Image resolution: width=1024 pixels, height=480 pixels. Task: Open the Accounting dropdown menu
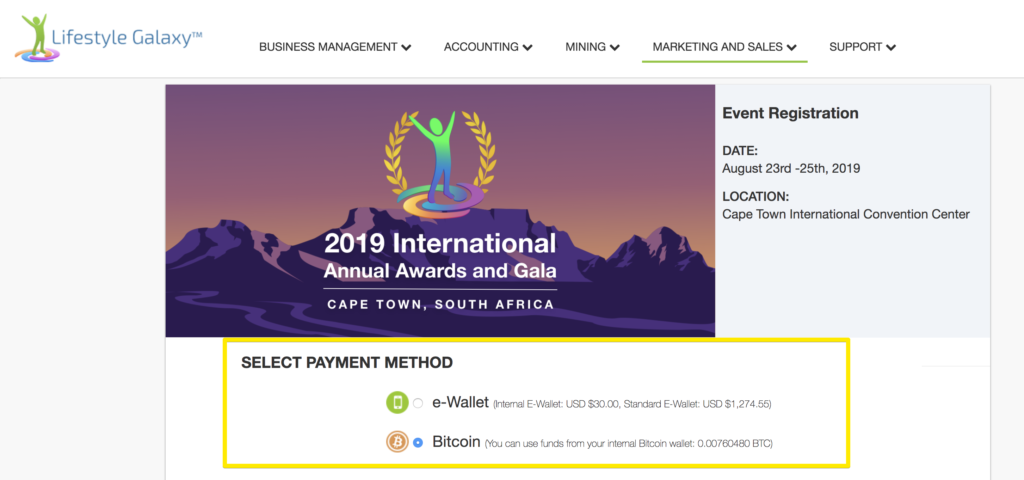point(488,47)
